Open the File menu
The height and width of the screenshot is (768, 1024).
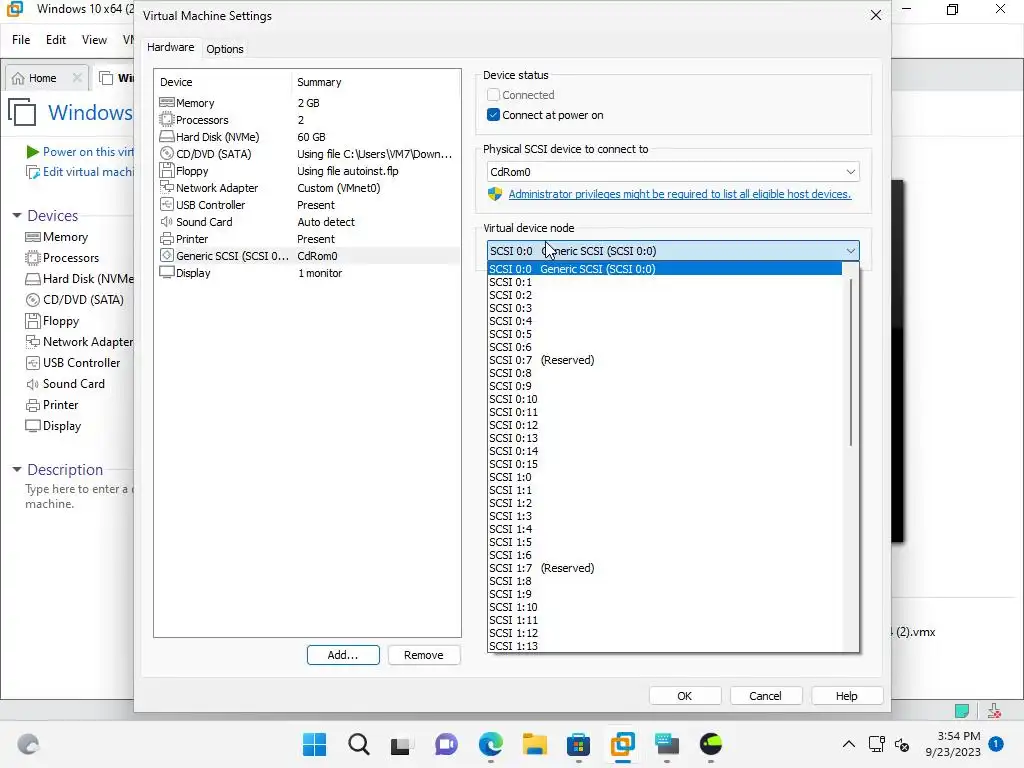[x=21, y=40]
